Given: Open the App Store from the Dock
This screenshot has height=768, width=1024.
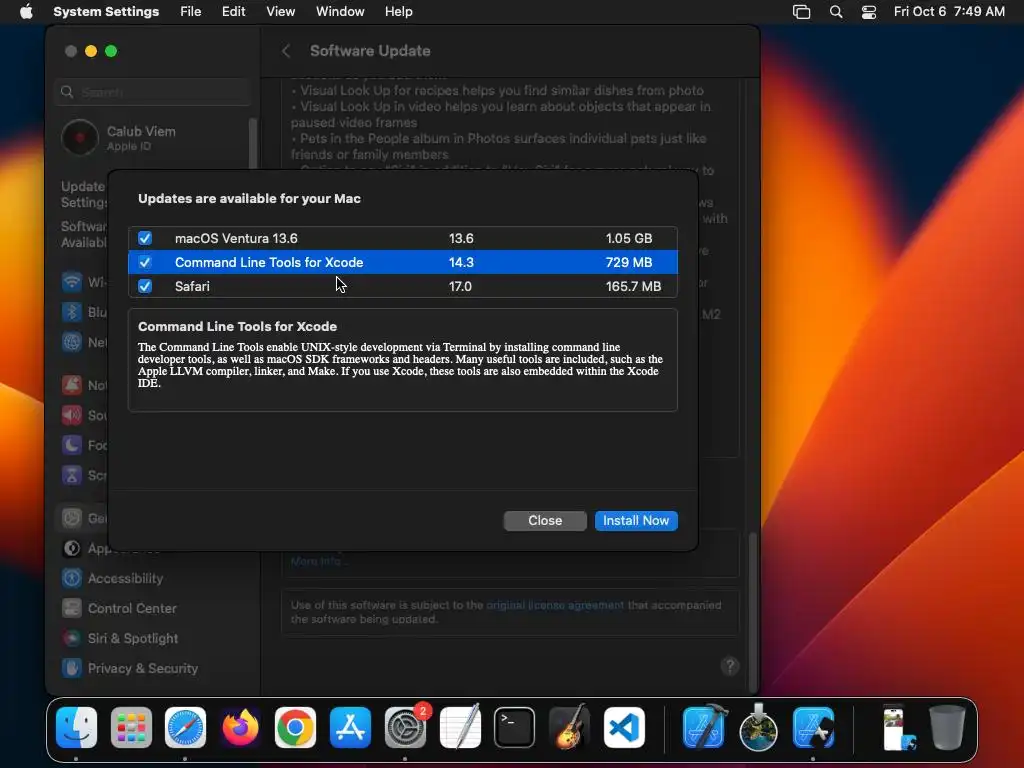Looking at the screenshot, I should [350, 728].
